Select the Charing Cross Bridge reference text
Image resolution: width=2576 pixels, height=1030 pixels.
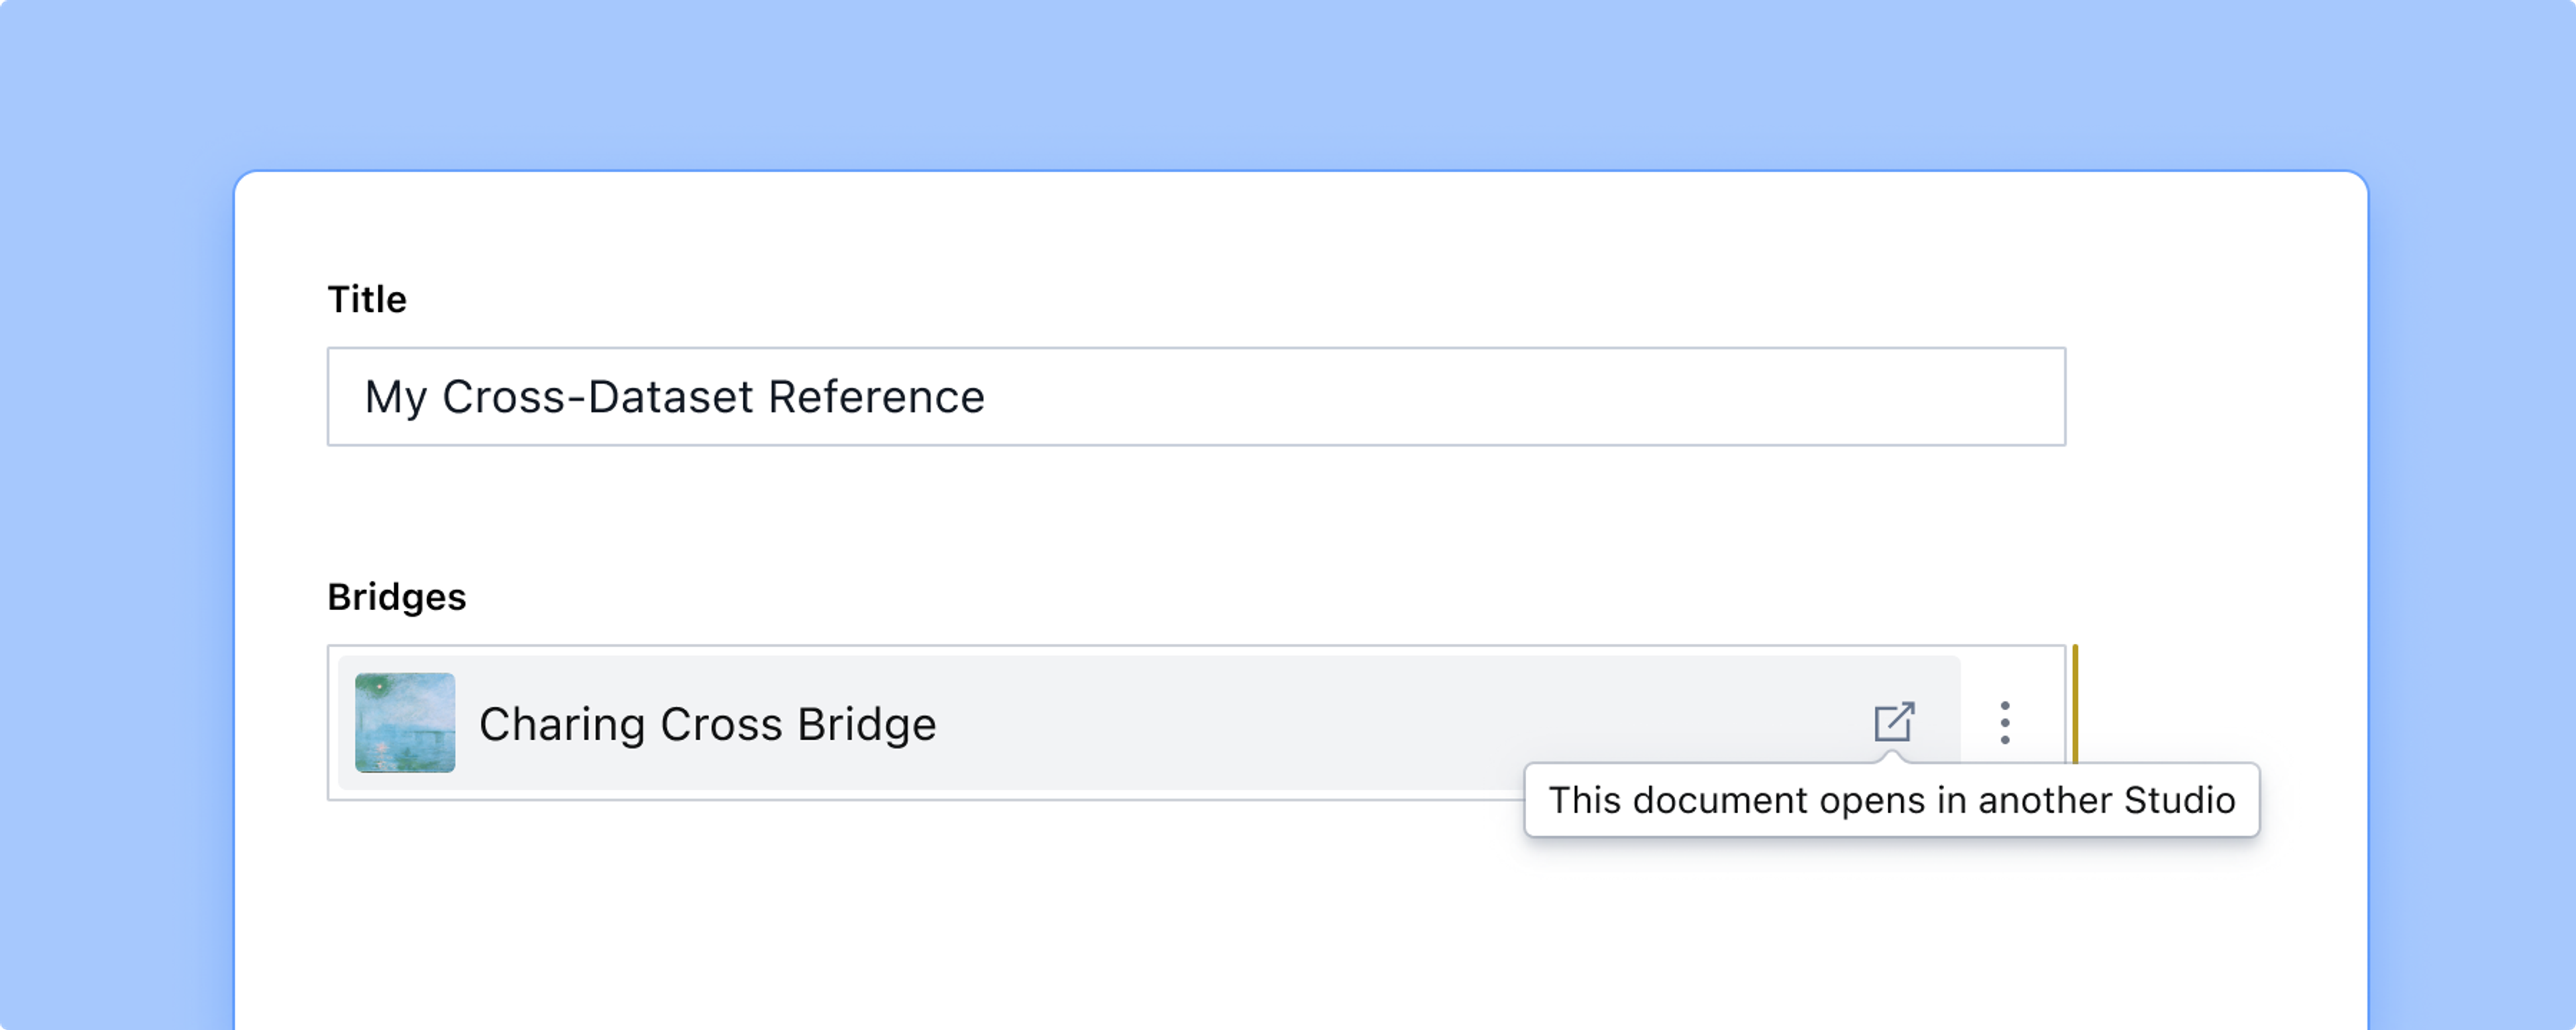[707, 724]
